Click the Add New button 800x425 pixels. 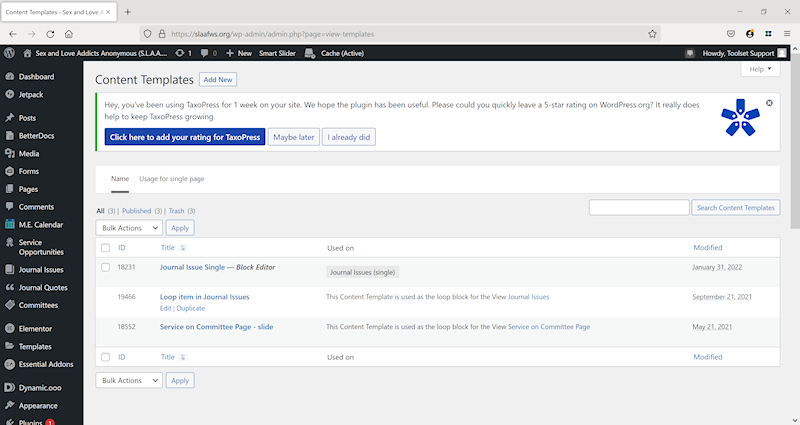point(218,80)
